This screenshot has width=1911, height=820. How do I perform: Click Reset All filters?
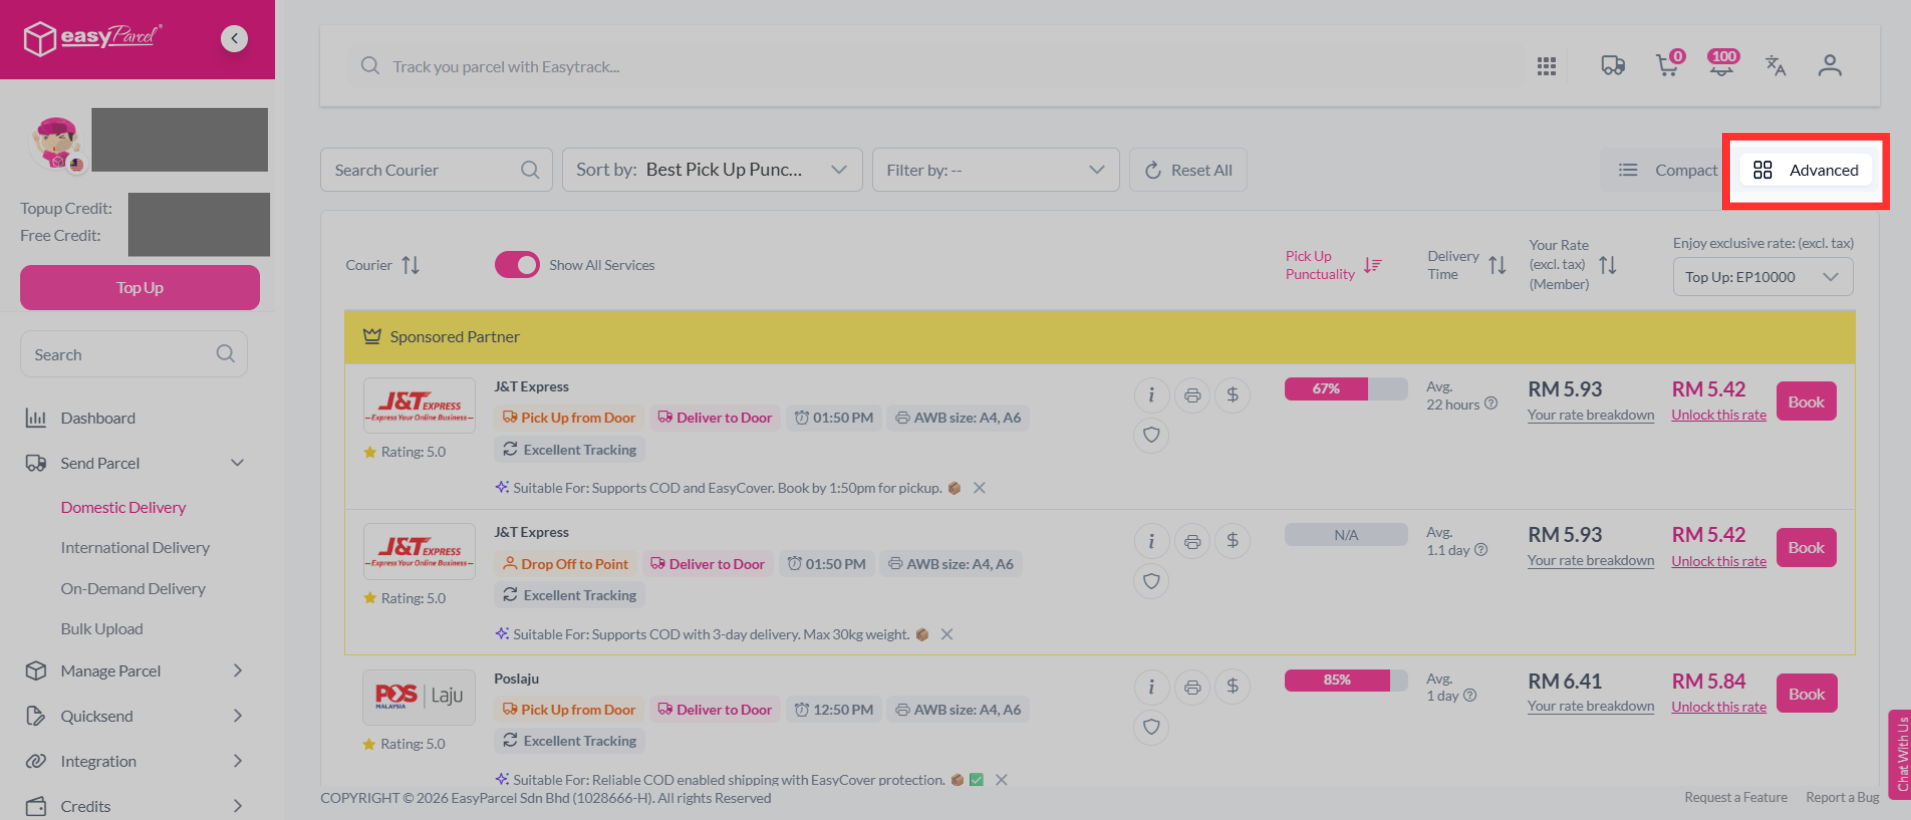[1188, 170]
